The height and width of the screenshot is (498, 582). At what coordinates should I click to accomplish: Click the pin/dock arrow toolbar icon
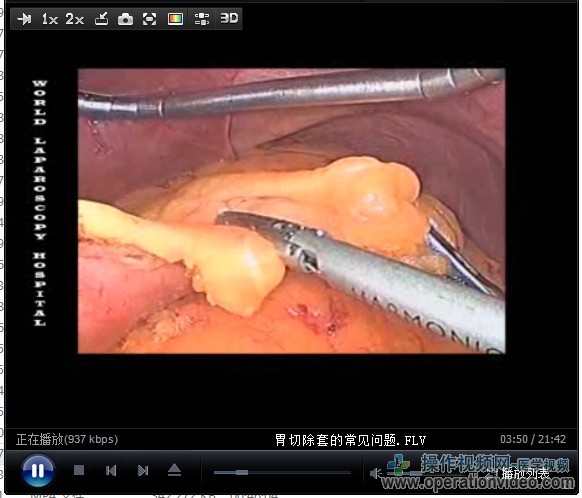click(x=24, y=19)
